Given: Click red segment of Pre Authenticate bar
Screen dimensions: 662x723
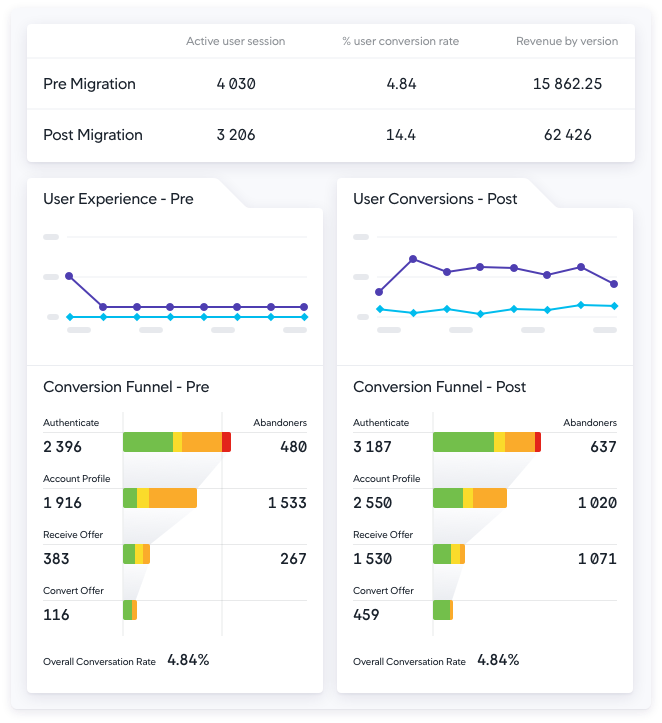Looking at the screenshot, I should pyautogui.click(x=227, y=442).
